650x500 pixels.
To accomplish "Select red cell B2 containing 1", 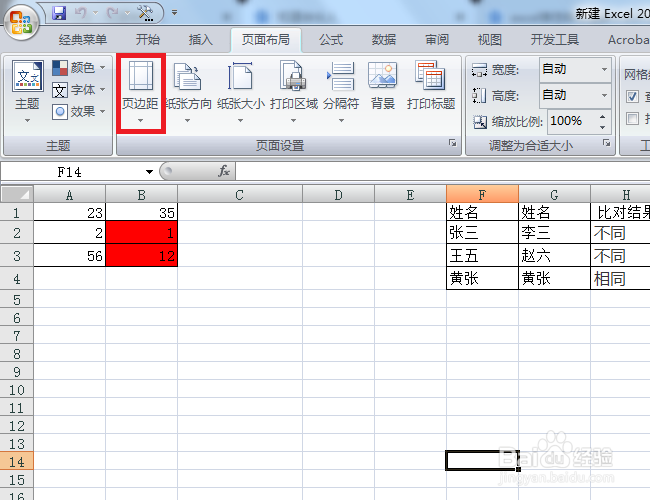I will (x=141, y=233).
